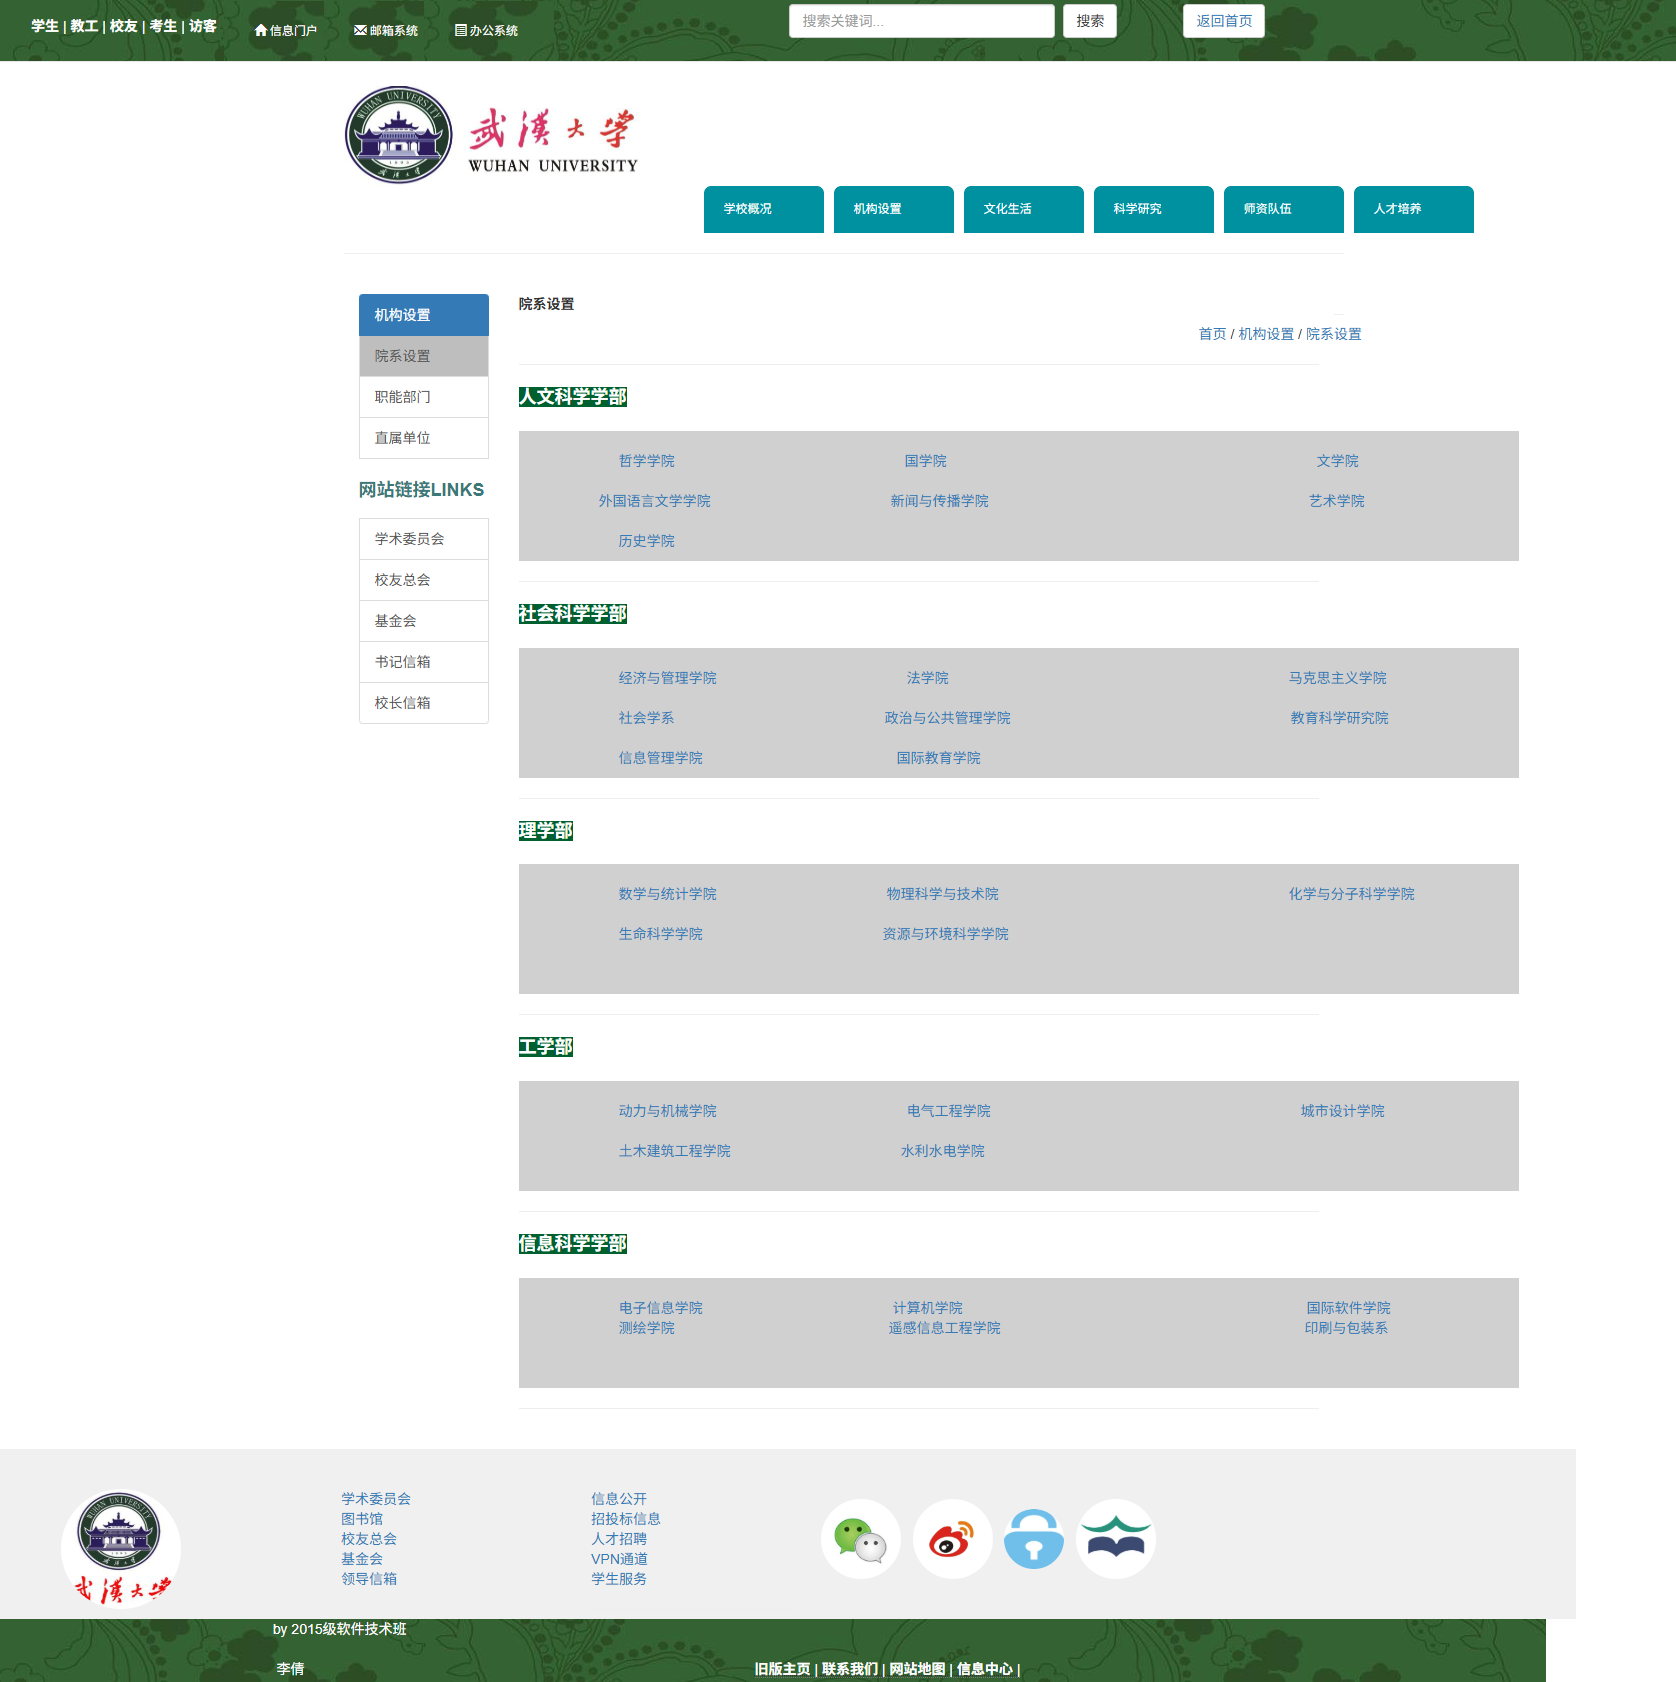
Task: Open the 国学院 link
Action: [925, 461]
